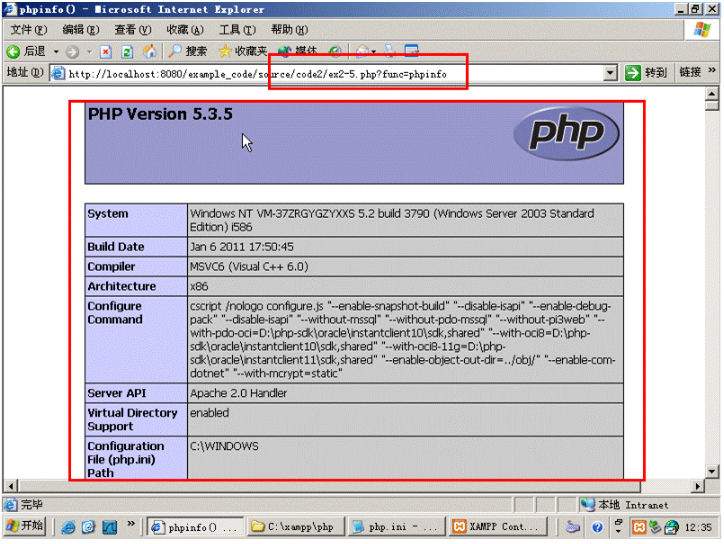724x544 pixels.
Task: Expand the Mail button dropdown arrow
Action: pyautogui.click(x=374, y=52)
